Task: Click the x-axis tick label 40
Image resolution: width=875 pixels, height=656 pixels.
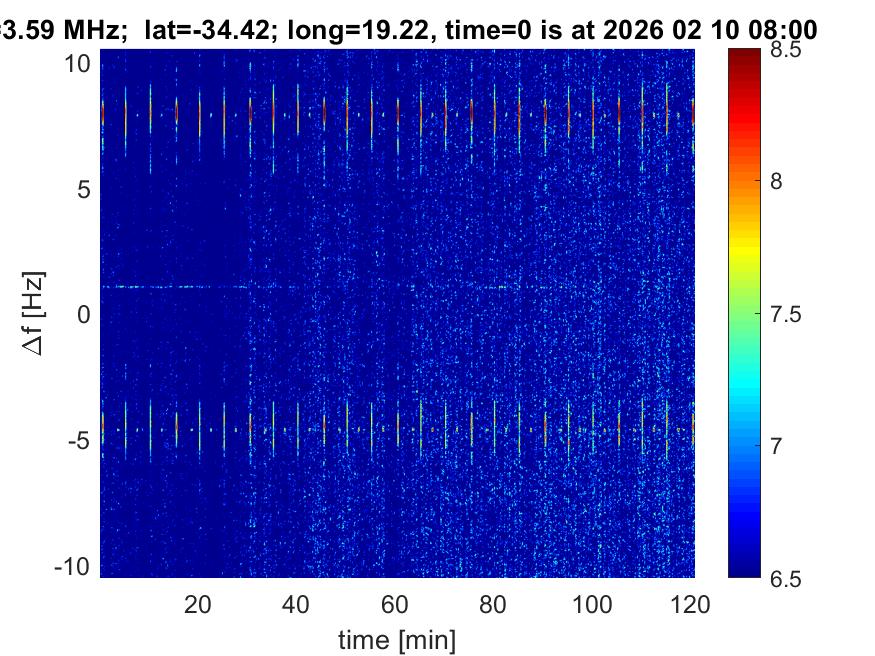Action: pos(297,604)
